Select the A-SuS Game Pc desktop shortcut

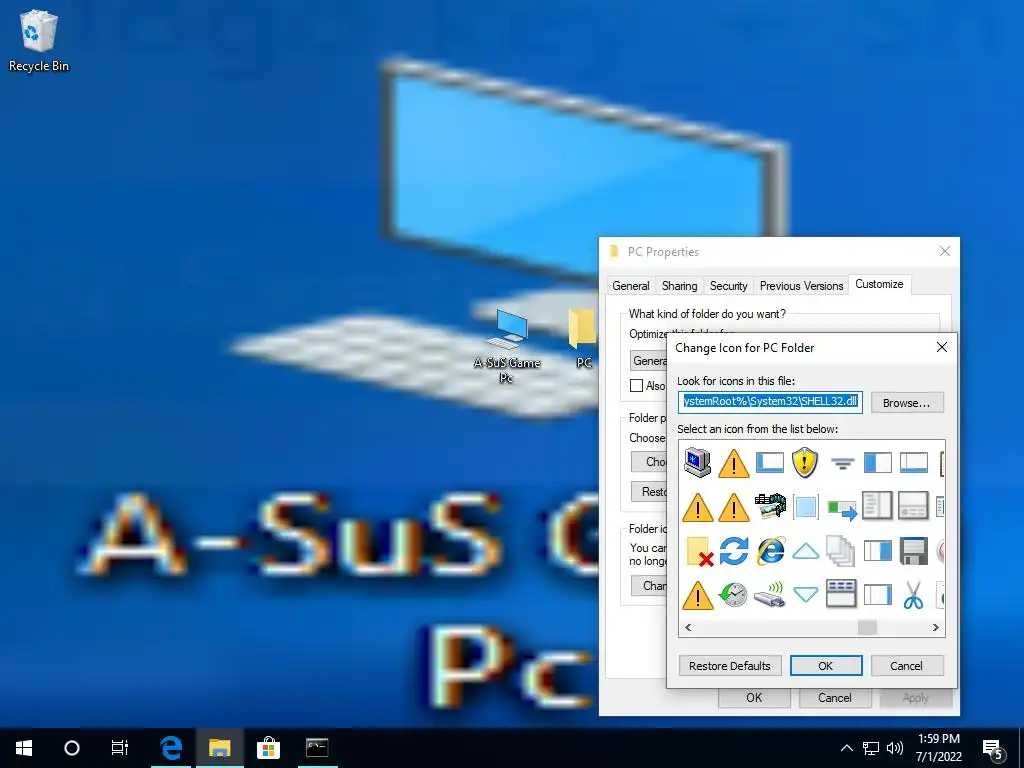507,346
